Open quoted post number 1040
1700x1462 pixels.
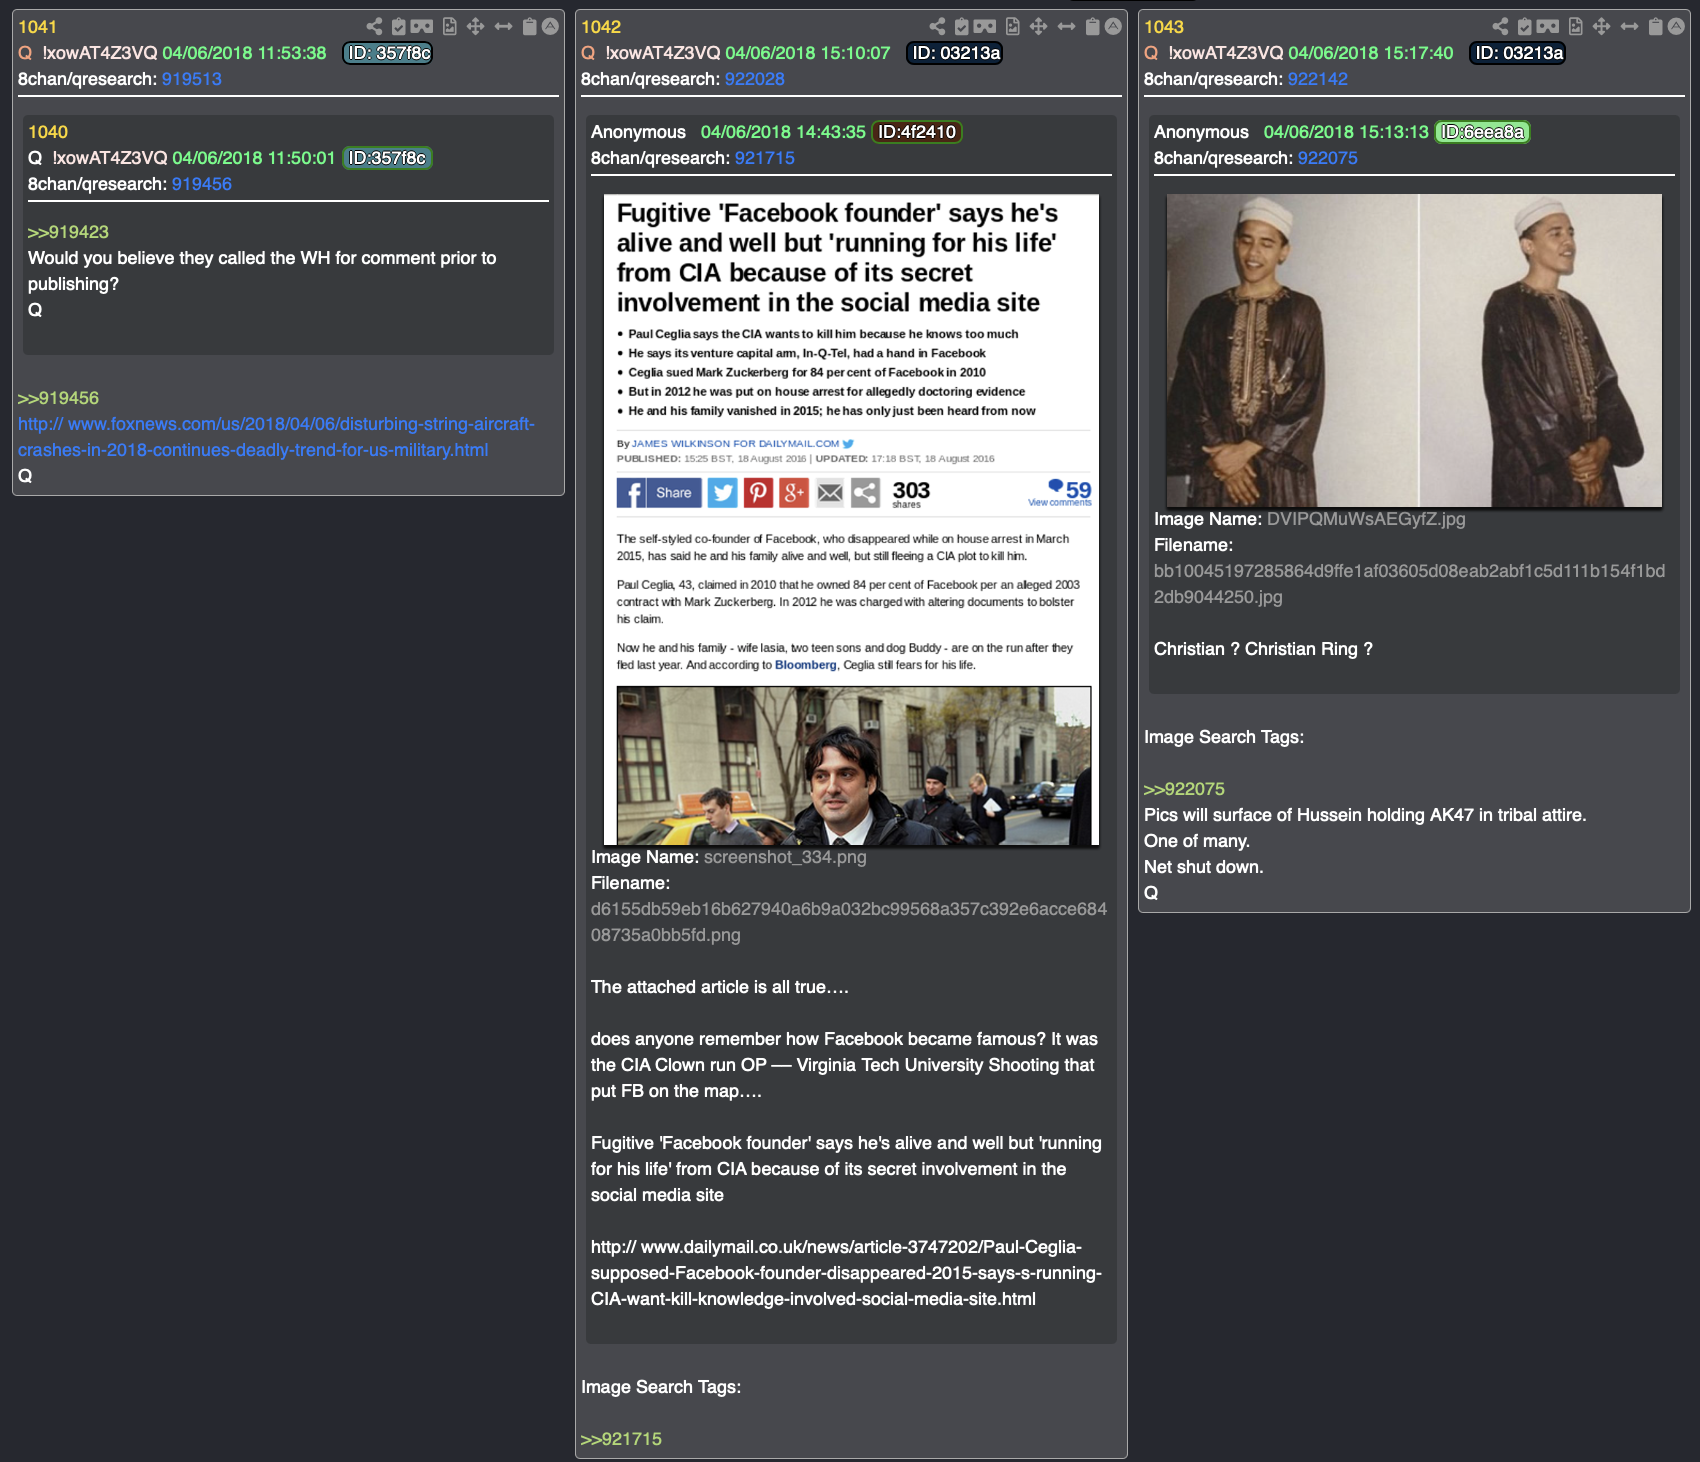point(48,132)
